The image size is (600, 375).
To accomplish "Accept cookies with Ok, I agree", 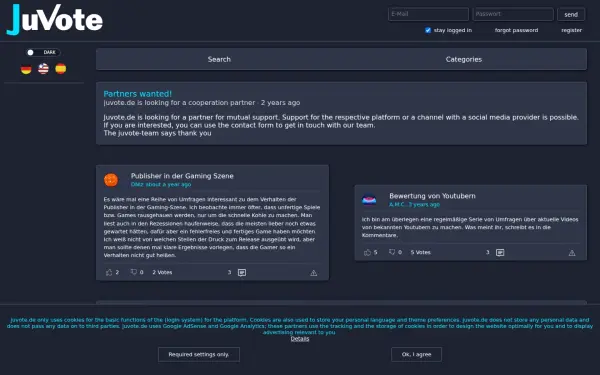I will coord(416,354).
